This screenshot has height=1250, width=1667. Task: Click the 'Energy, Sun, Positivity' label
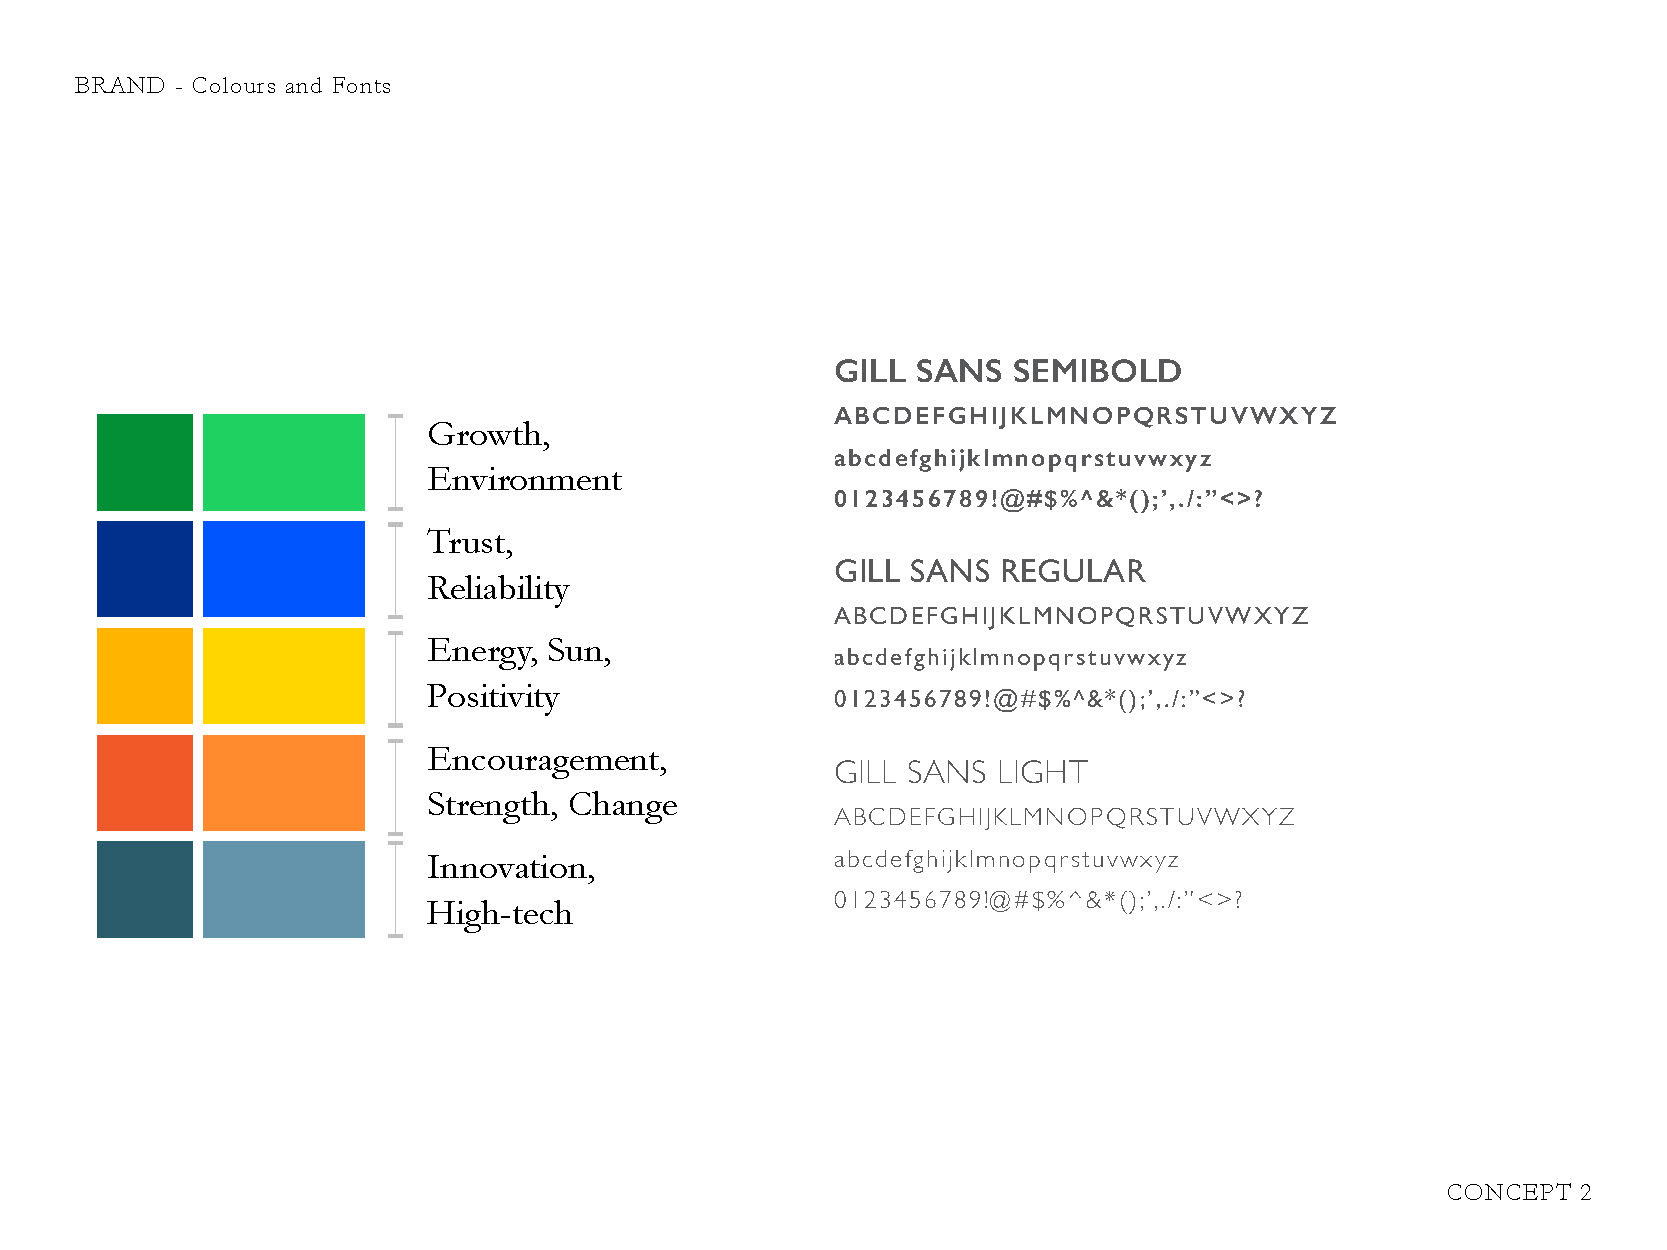519,674
